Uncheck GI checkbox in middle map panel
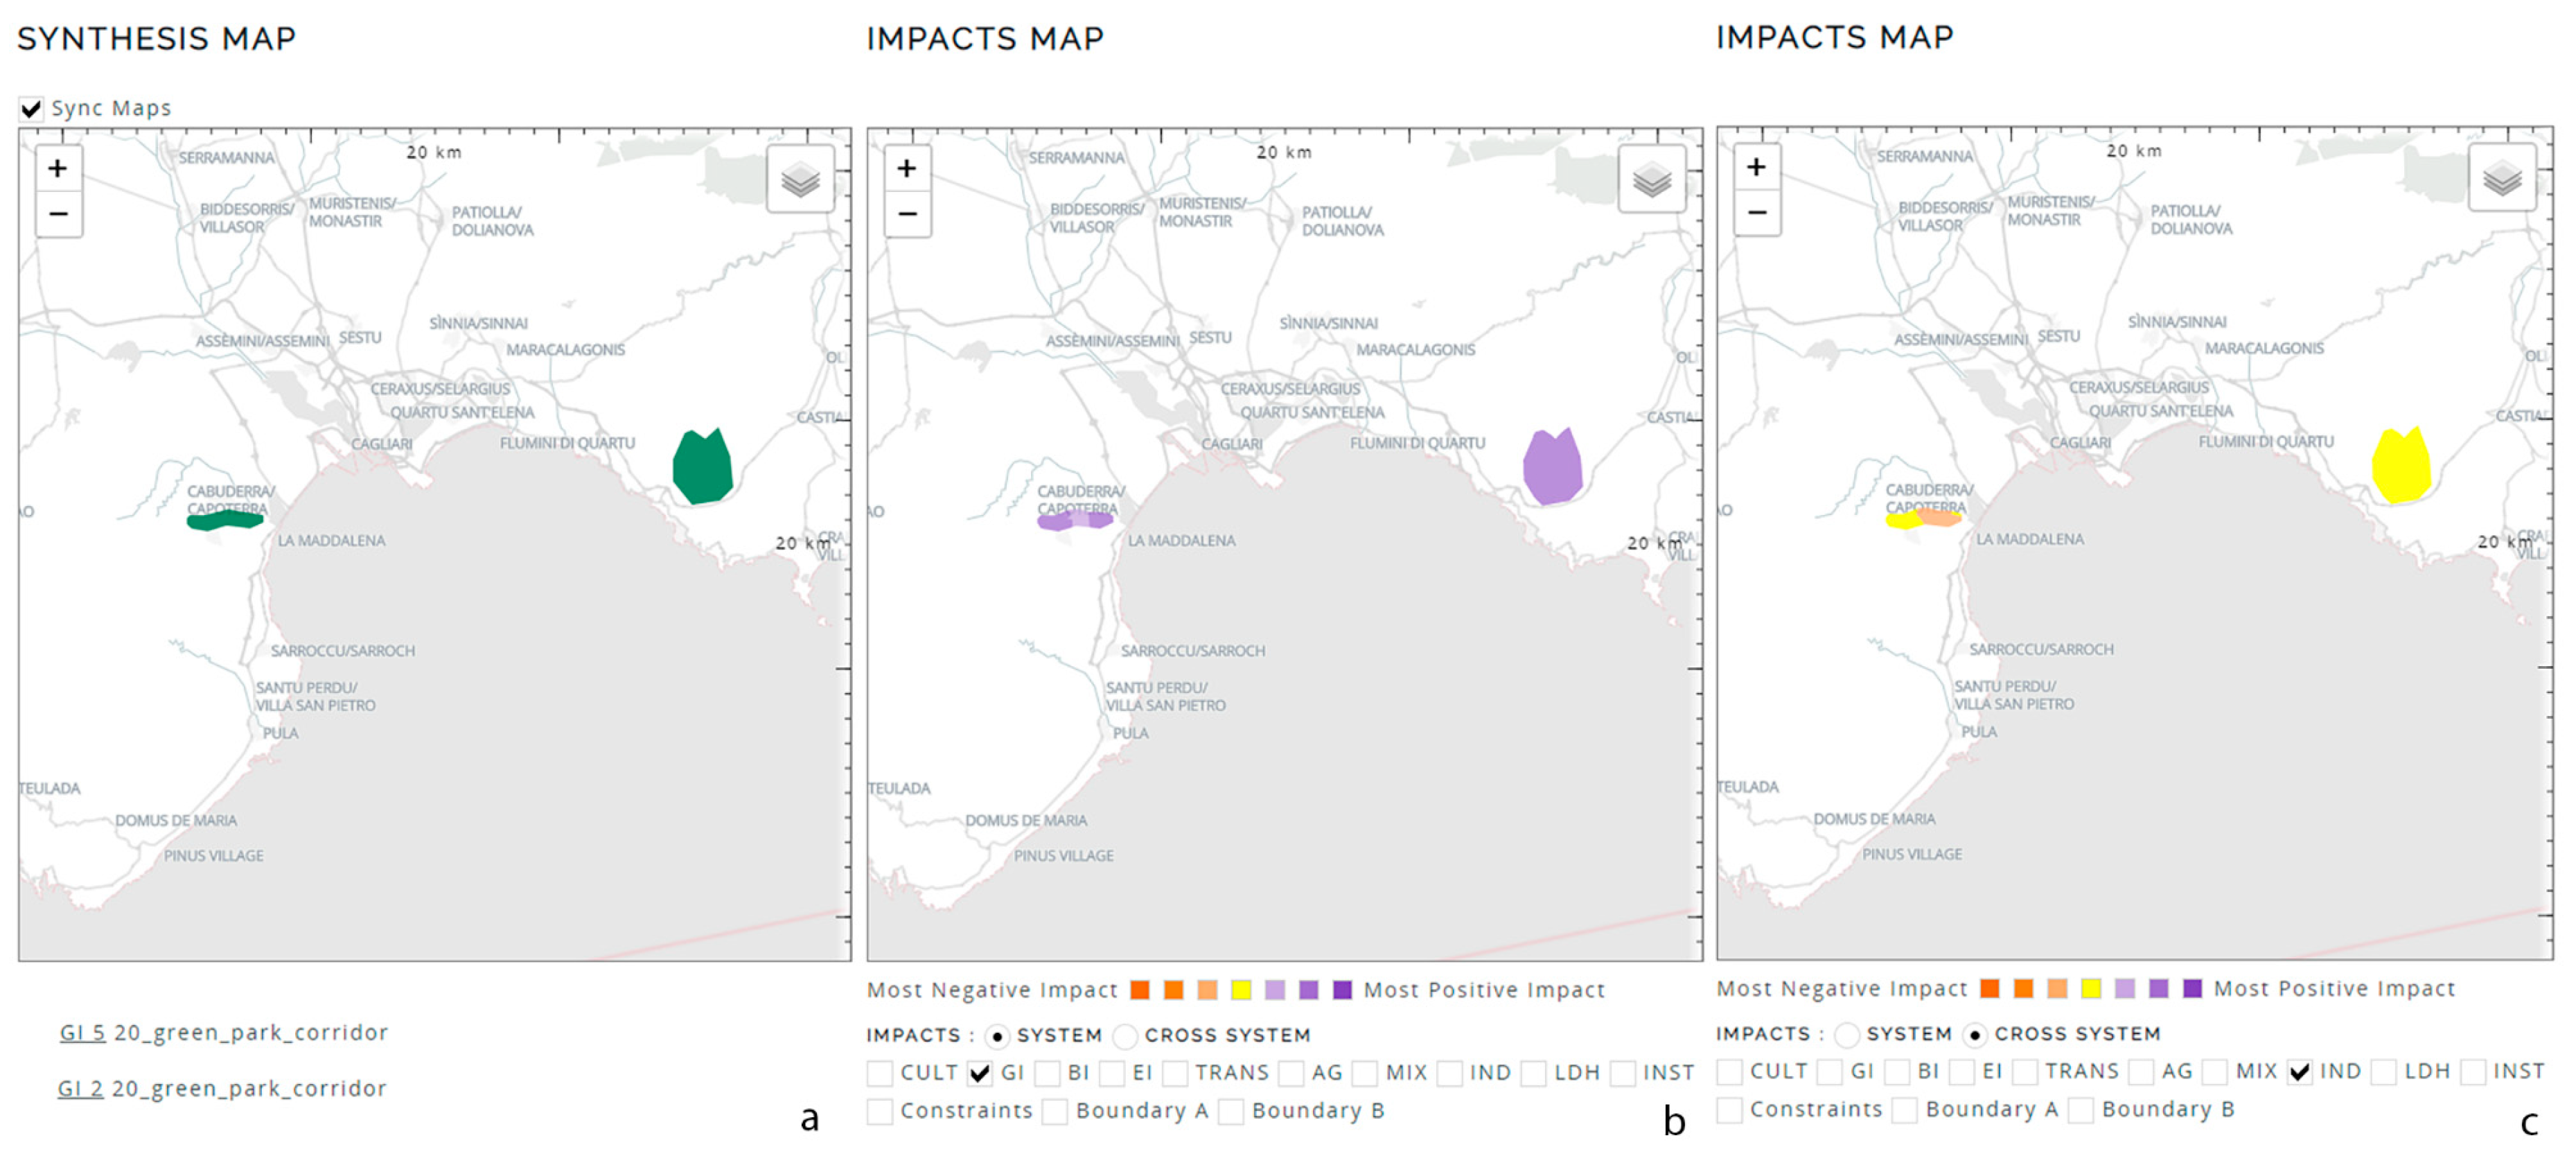 point(980,1073)
